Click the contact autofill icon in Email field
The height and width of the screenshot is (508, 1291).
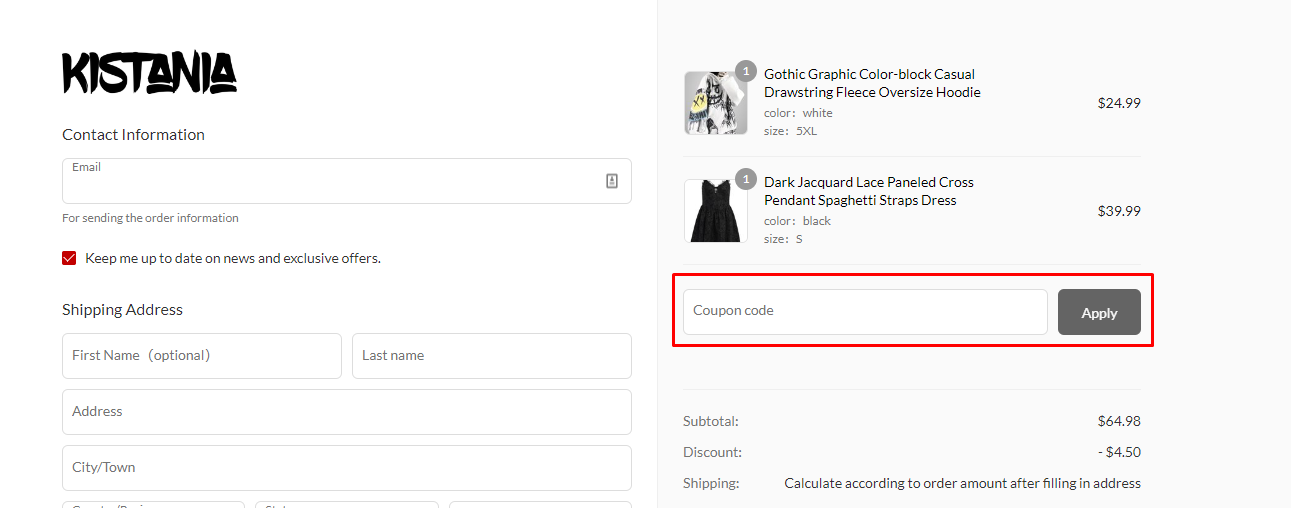coord(612,181)
